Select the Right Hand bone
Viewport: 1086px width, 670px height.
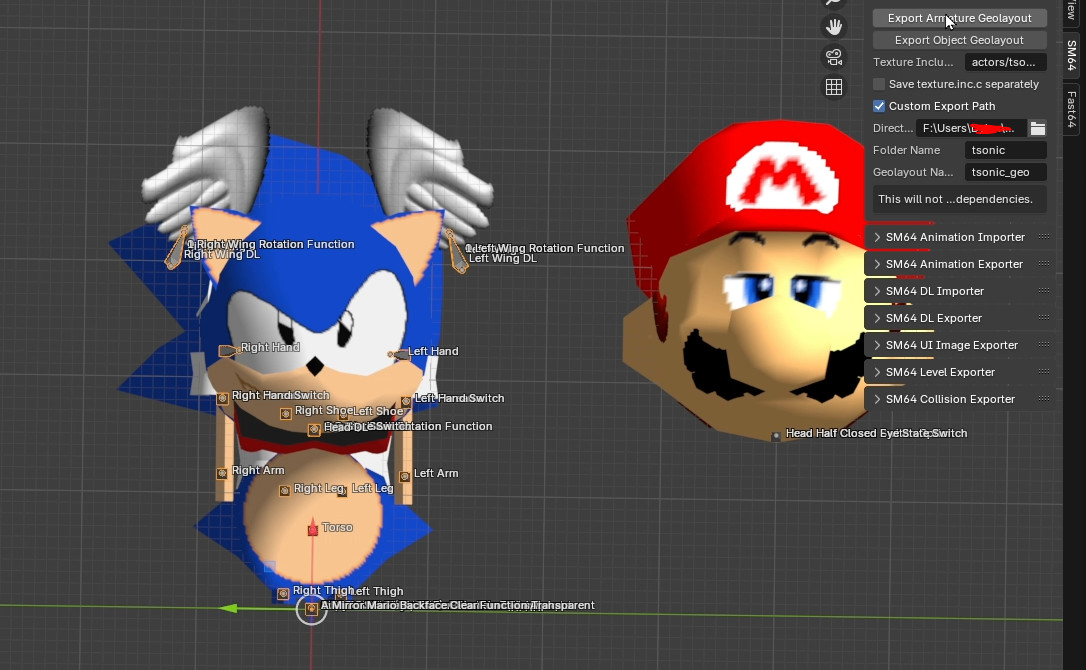coord(228,350)
